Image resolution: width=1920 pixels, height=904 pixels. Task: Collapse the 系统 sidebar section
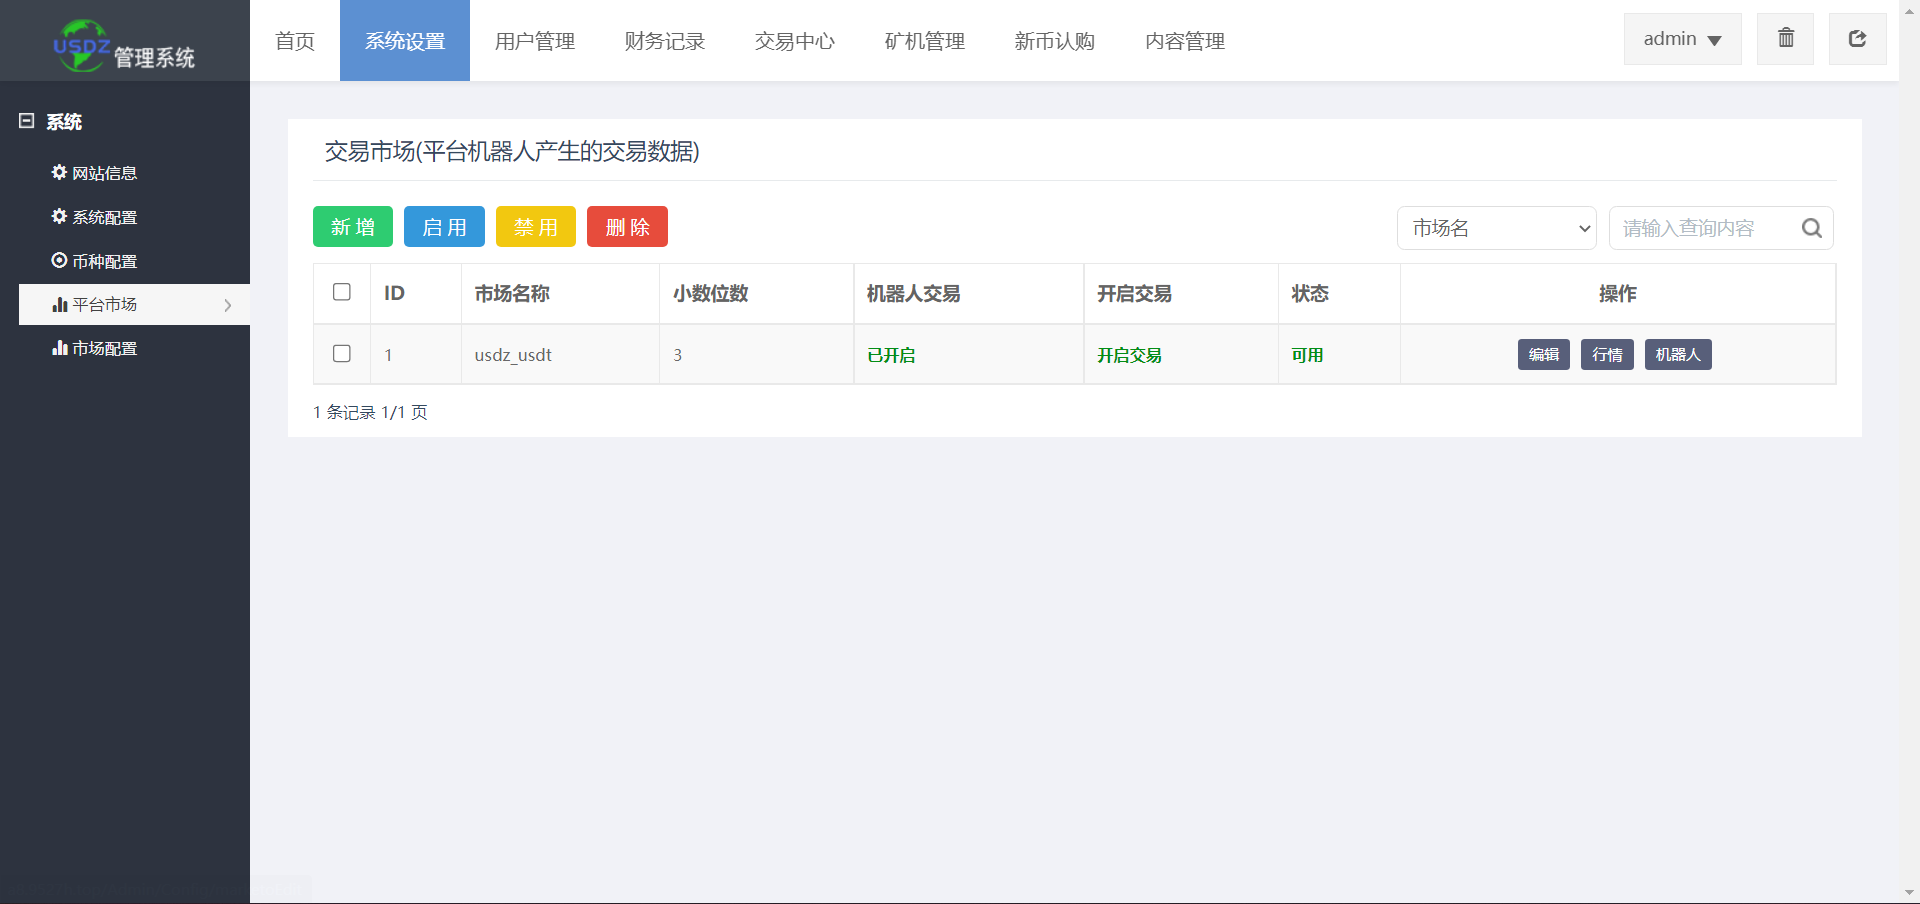point(27,121)
